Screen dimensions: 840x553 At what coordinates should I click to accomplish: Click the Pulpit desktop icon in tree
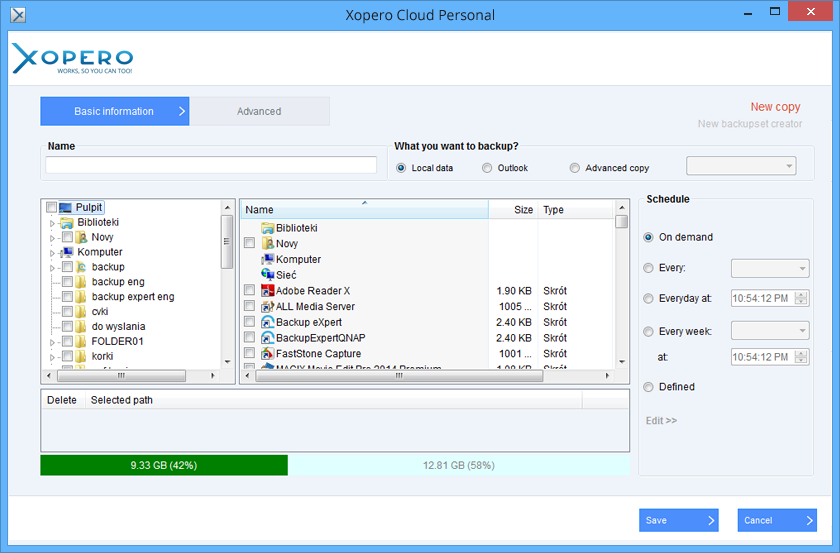point(65,207)
